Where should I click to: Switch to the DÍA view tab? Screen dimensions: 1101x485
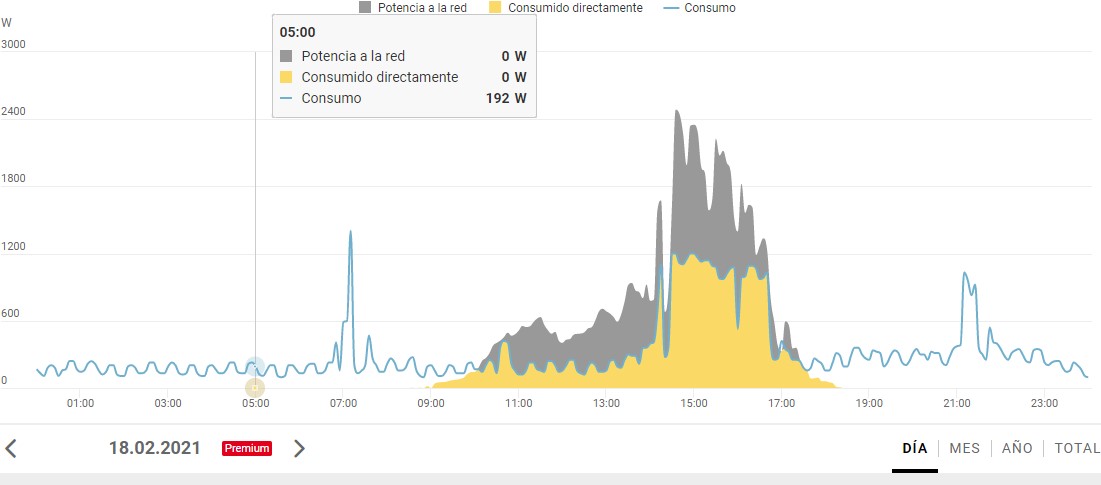[x=915, y=448]
